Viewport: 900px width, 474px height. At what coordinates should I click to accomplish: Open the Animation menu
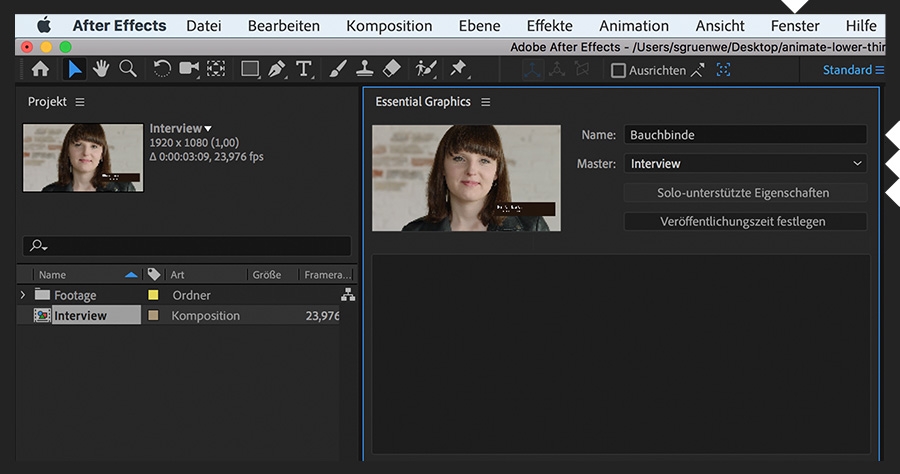click(634, 26)
